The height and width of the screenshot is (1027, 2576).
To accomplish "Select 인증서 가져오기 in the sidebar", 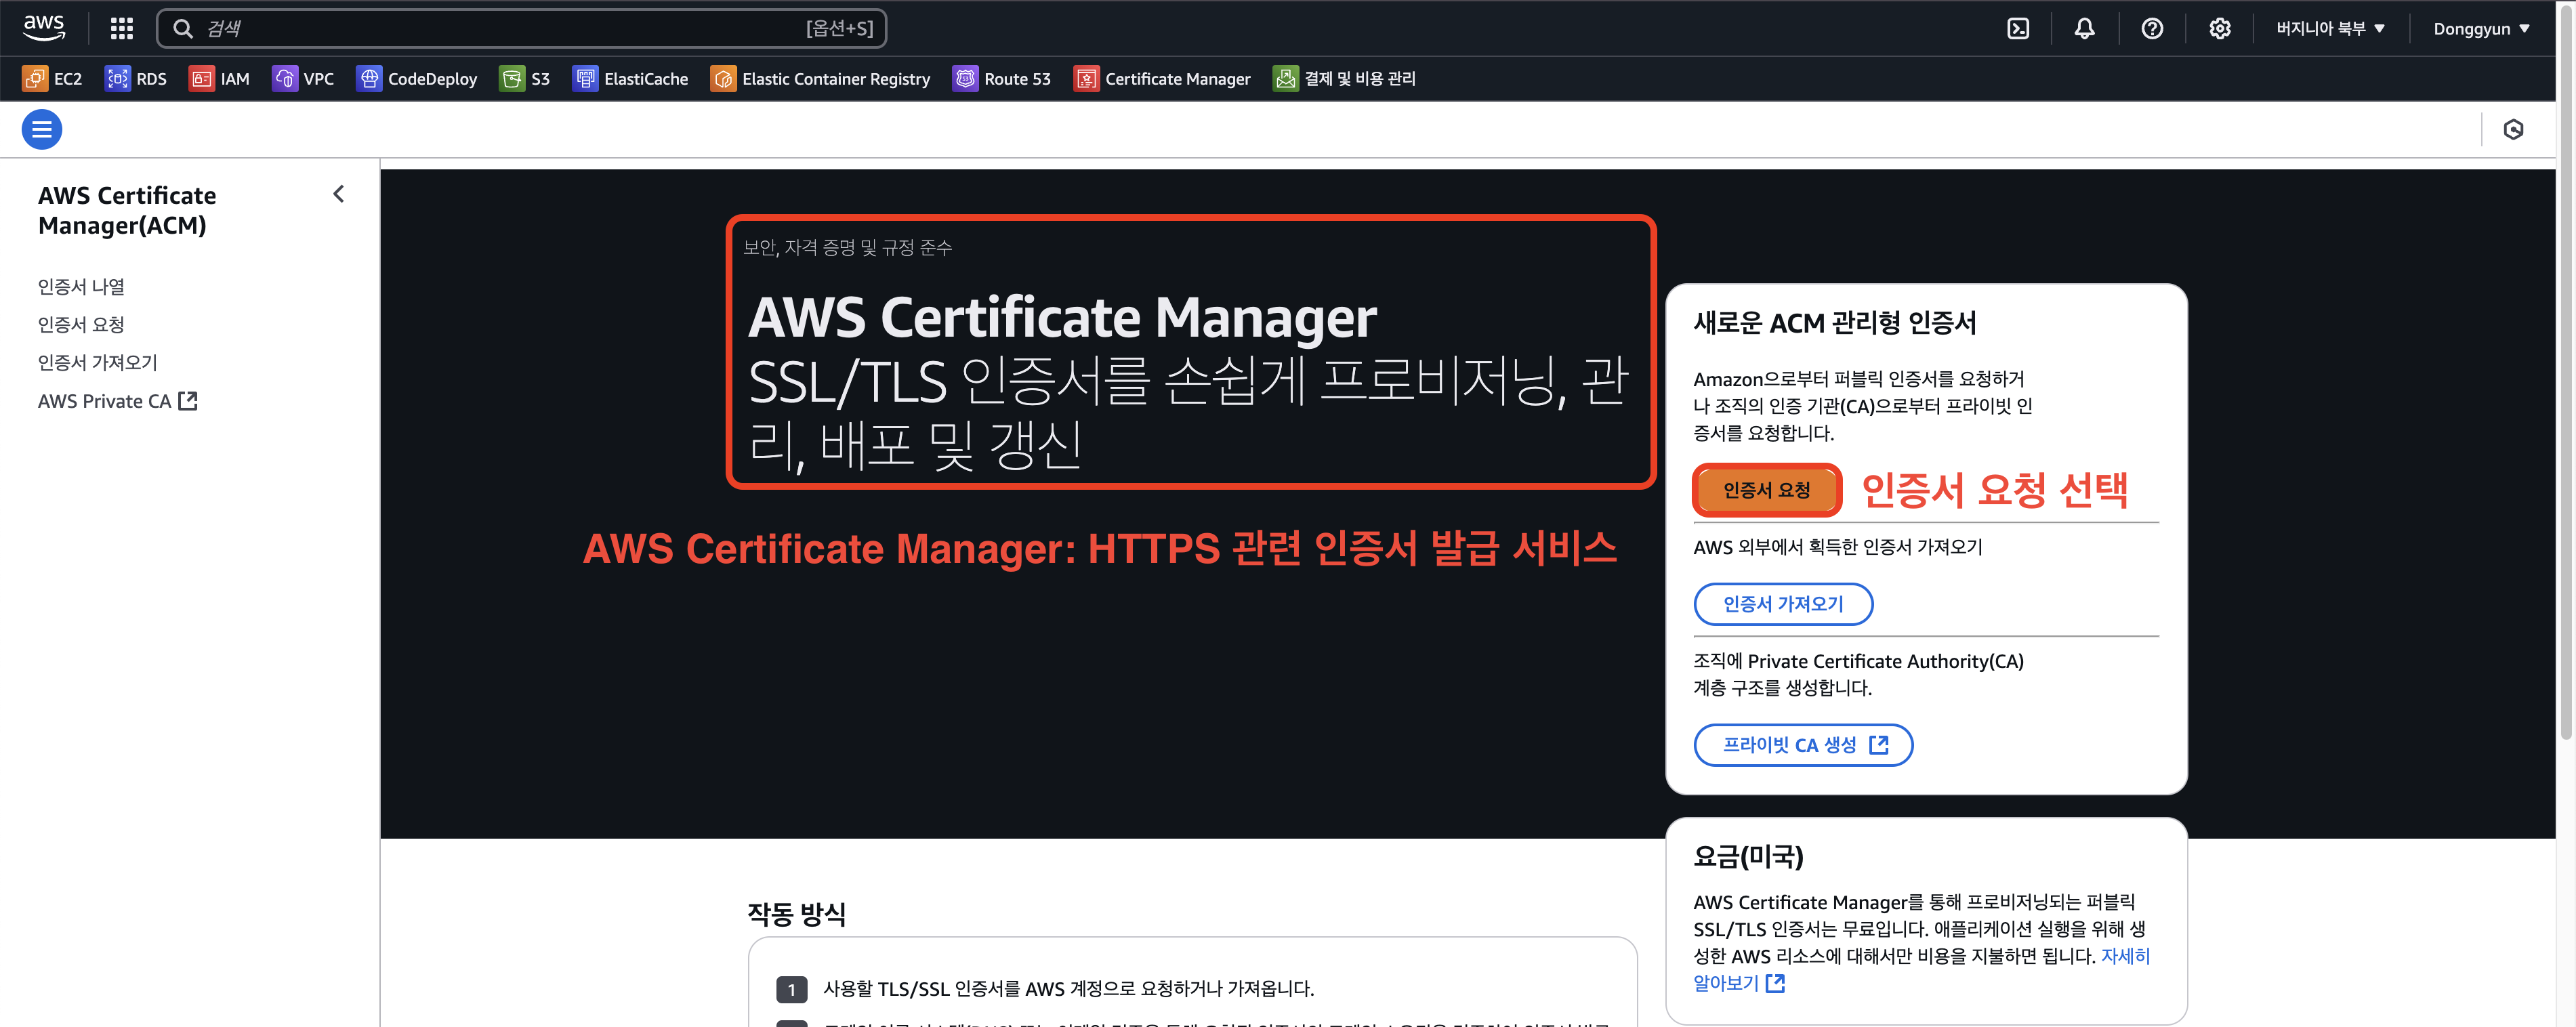I will [x=97, y=362].
